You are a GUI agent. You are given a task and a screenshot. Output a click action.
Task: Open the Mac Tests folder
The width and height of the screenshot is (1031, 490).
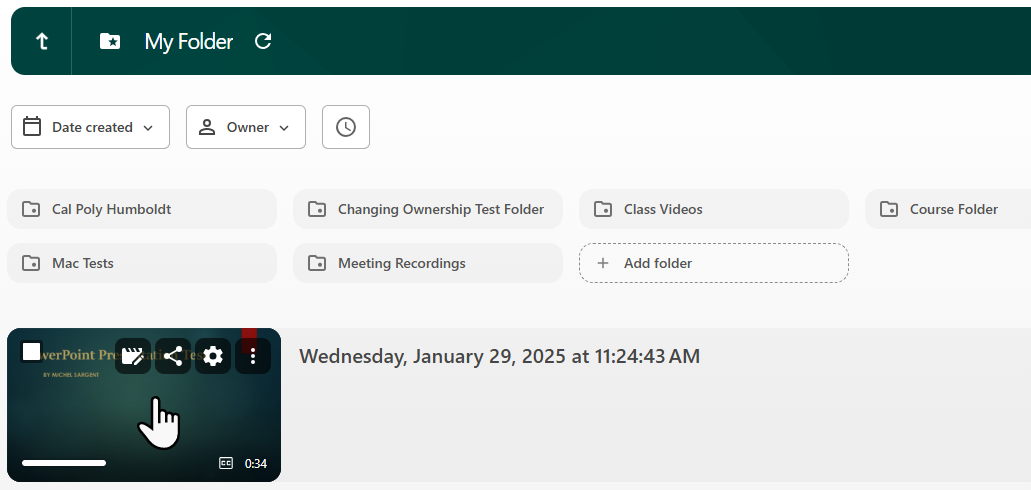point(142,263)
